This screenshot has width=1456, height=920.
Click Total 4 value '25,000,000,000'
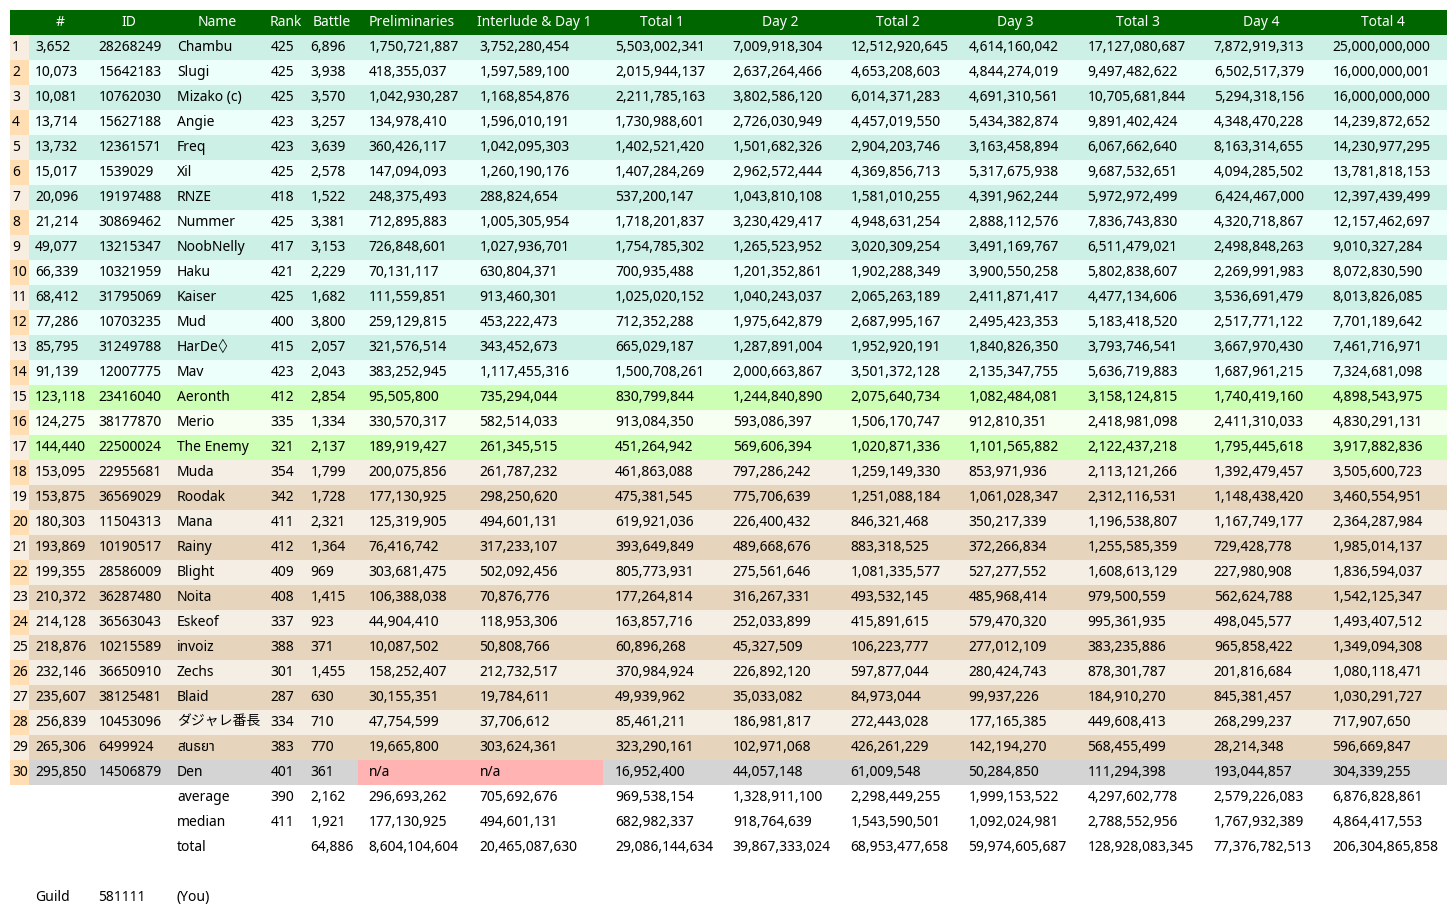pos(1381,46)
